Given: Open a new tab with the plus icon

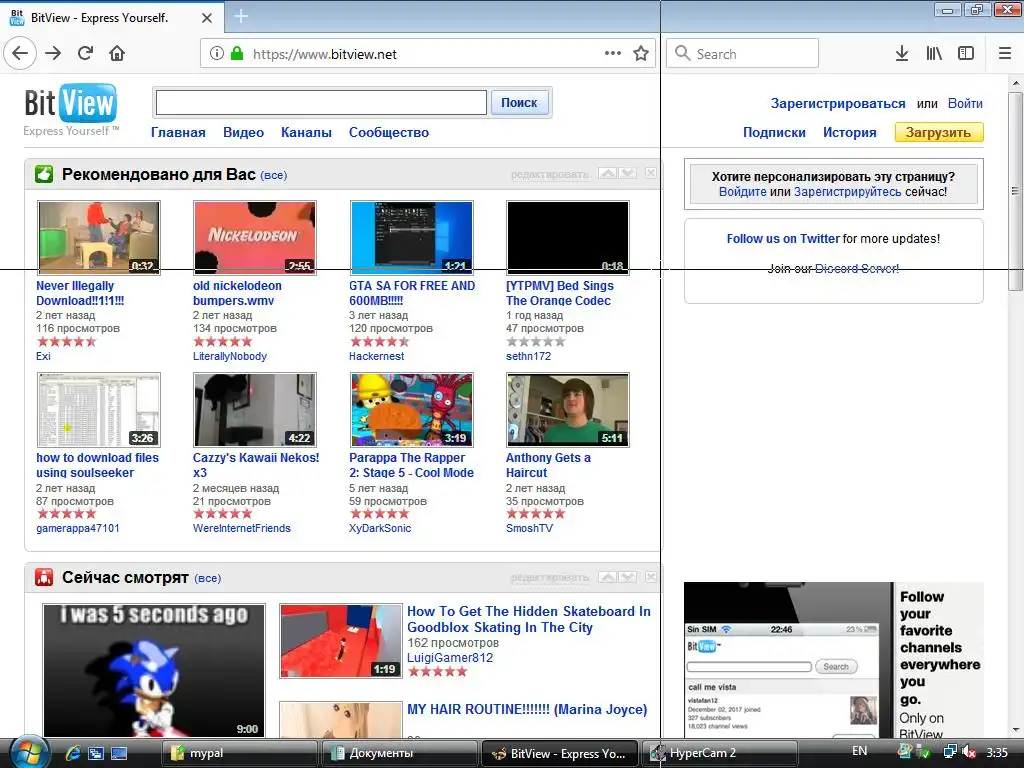Looking at the screenshot, I should tap(240, 16).
